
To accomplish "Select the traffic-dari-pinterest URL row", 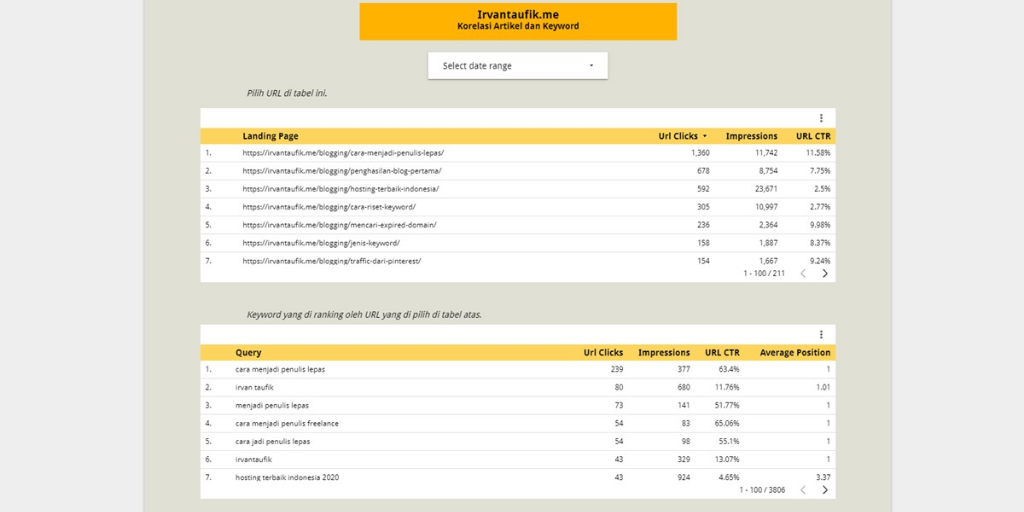I will point(517,261).
